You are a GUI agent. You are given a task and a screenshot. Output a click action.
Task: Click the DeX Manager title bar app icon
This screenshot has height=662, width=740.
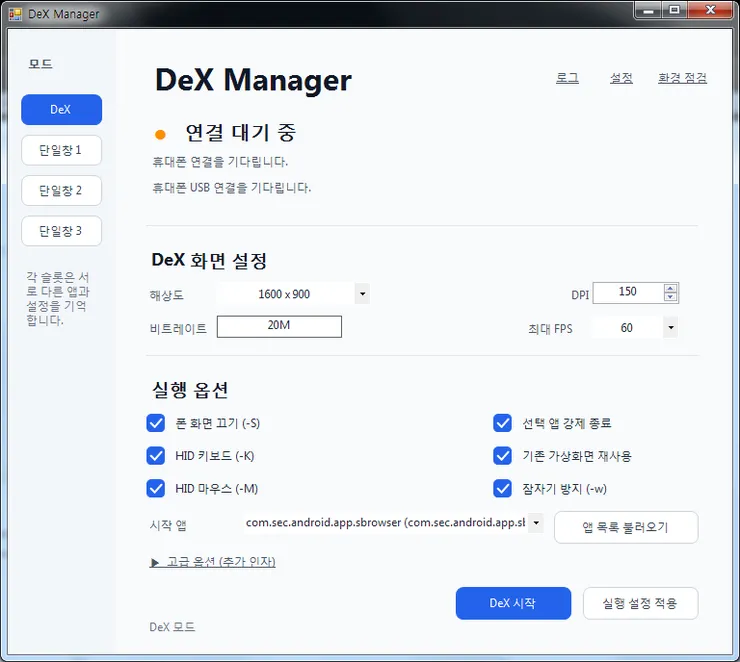click(15, 14)
